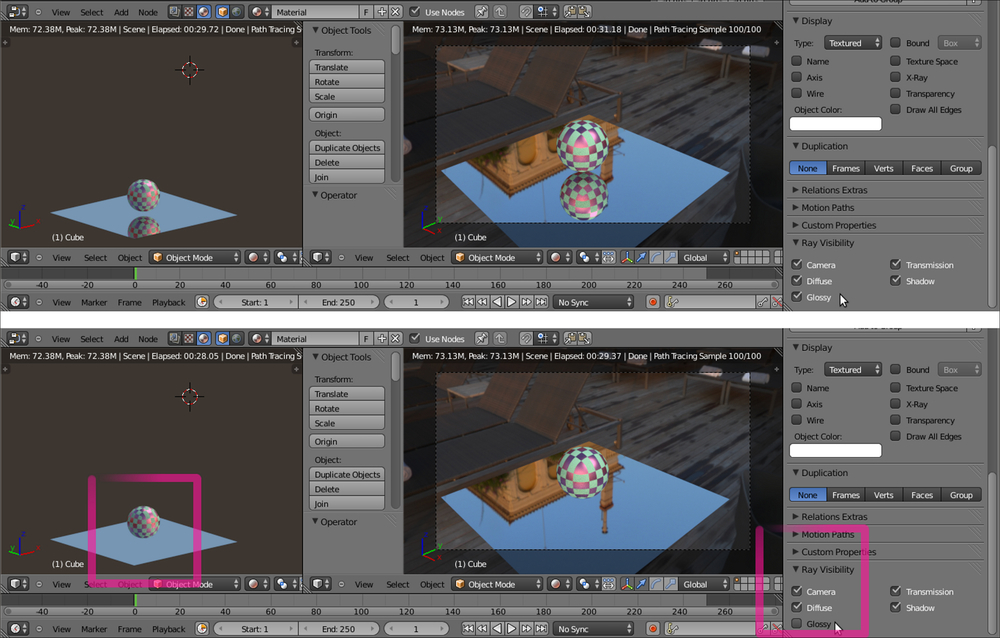Click the pin icon in upper node editor header
Viewport: 1000px width, 638px height.
coord(482,12)
